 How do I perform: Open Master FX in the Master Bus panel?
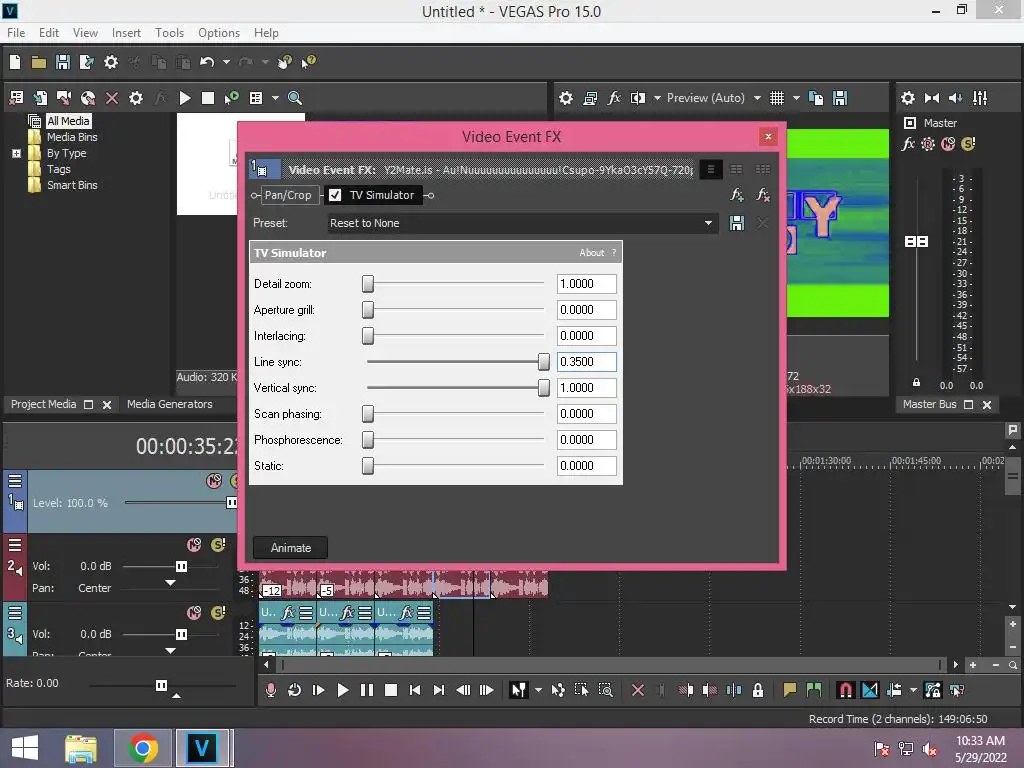[x=908, y=144]
